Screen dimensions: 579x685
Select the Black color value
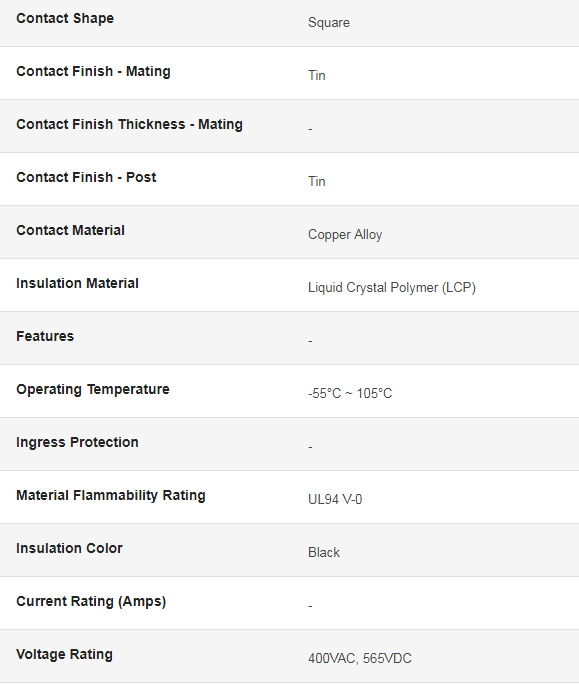324,553
